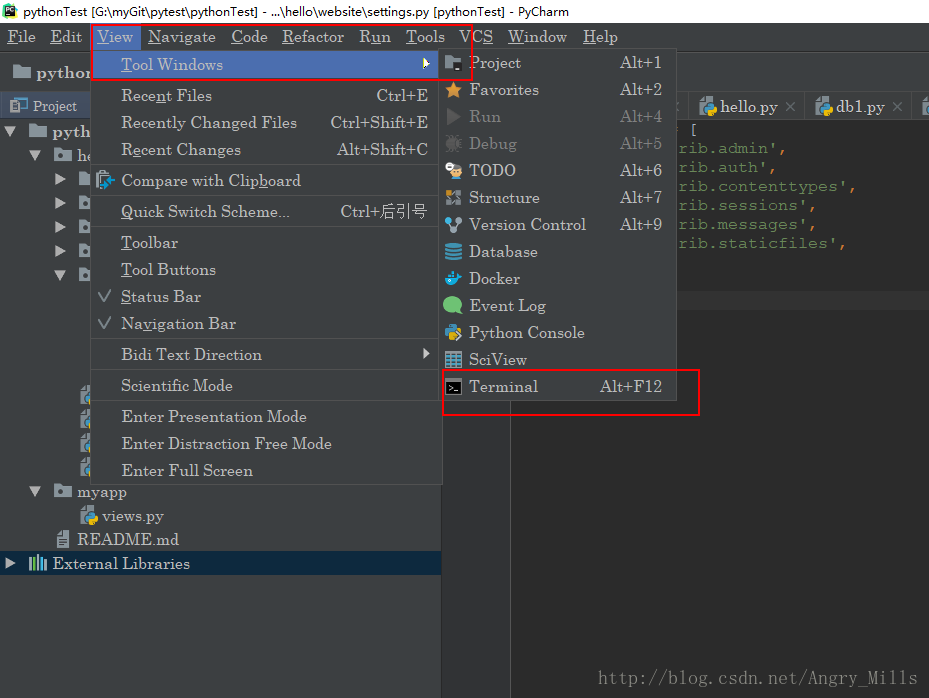The width and height of the screenshot is (929, 698).
Task: Toggle Scientific Mode
Action: [x=264, y=386]
